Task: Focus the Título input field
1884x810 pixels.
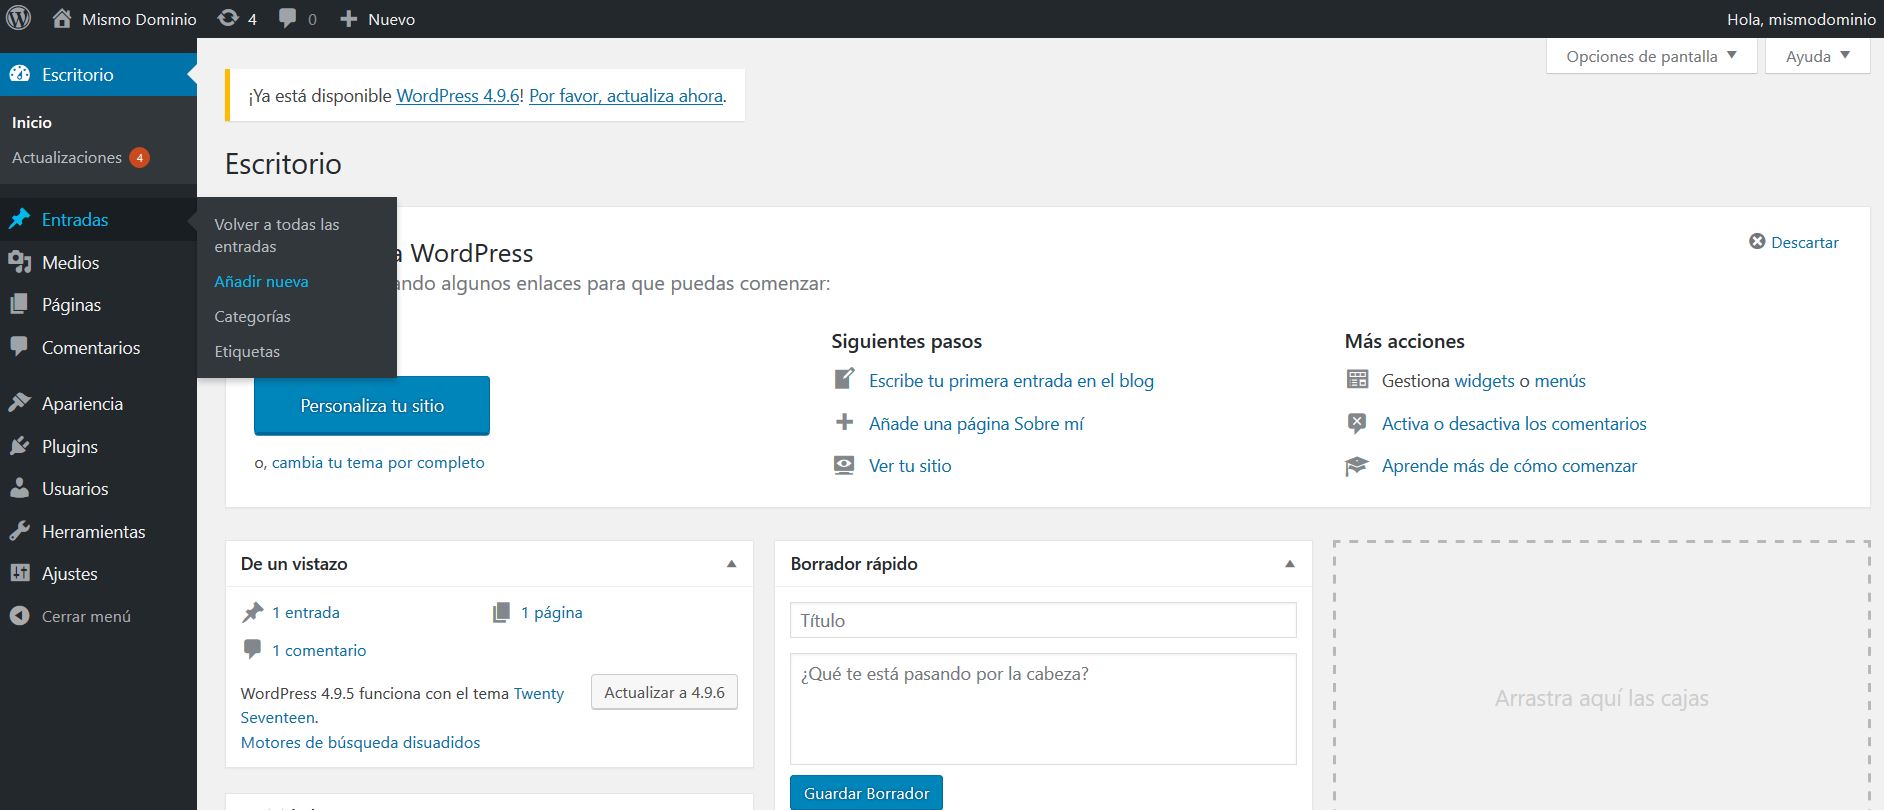Action: point(1043,620)
